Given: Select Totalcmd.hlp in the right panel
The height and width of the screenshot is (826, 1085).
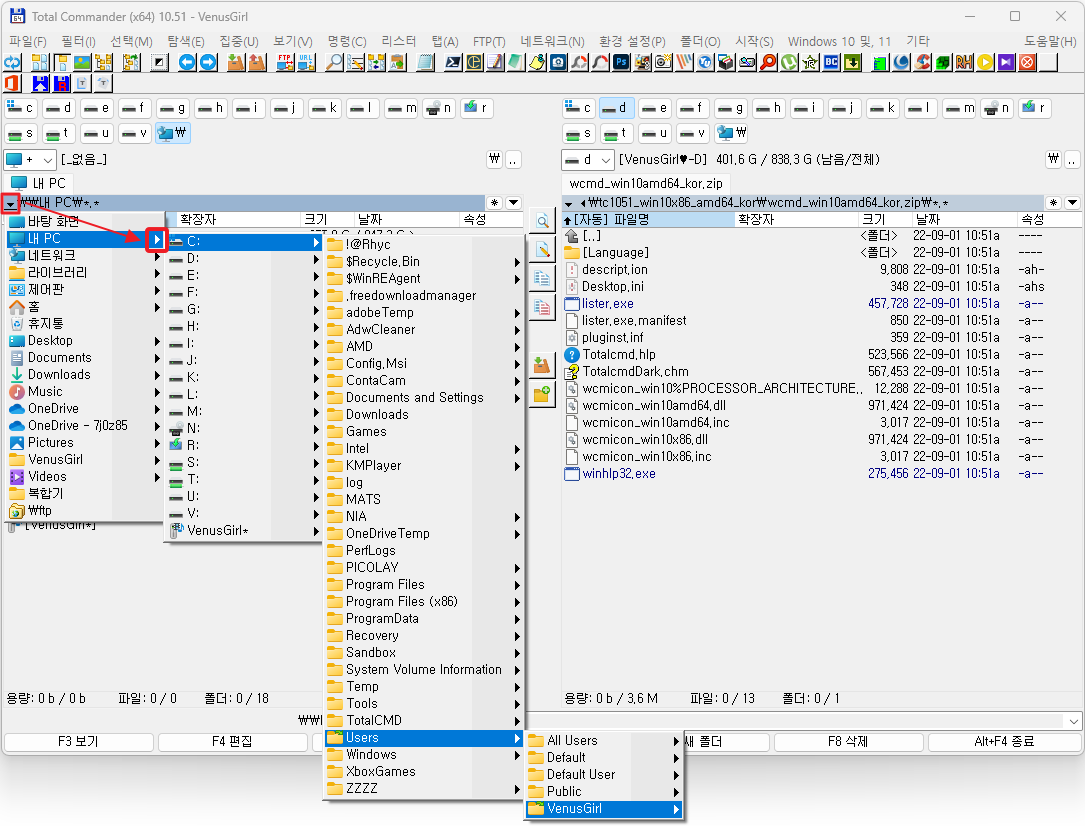Looking at the screenshot, I should point(619,355).
